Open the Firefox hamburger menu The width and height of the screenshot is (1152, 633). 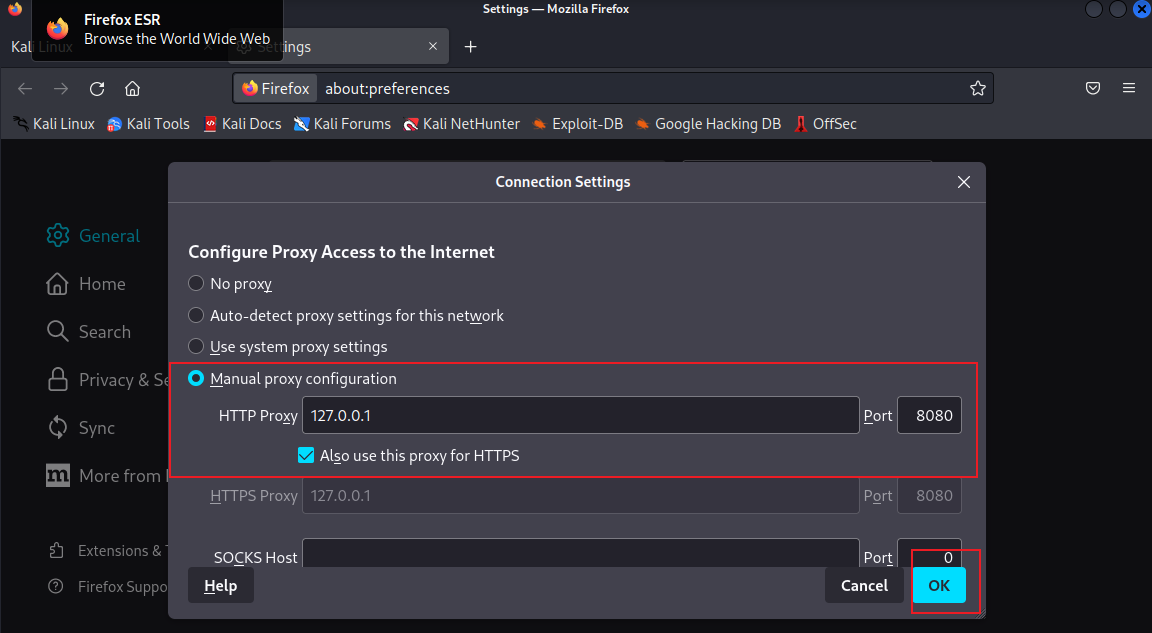1129,88
